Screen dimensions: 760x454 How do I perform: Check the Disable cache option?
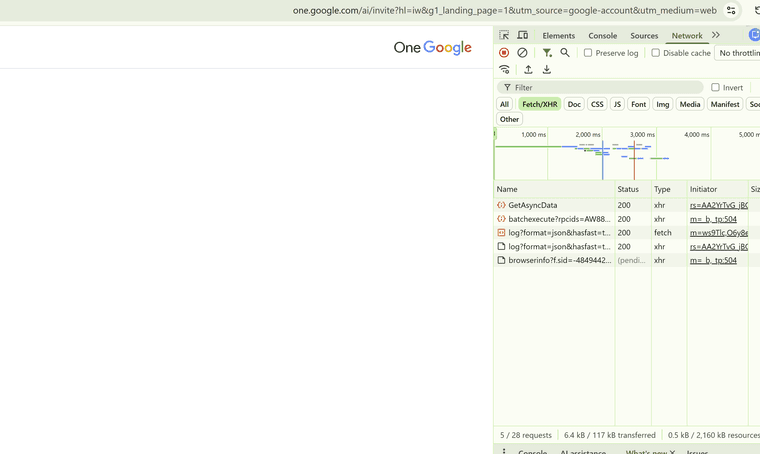656,53
